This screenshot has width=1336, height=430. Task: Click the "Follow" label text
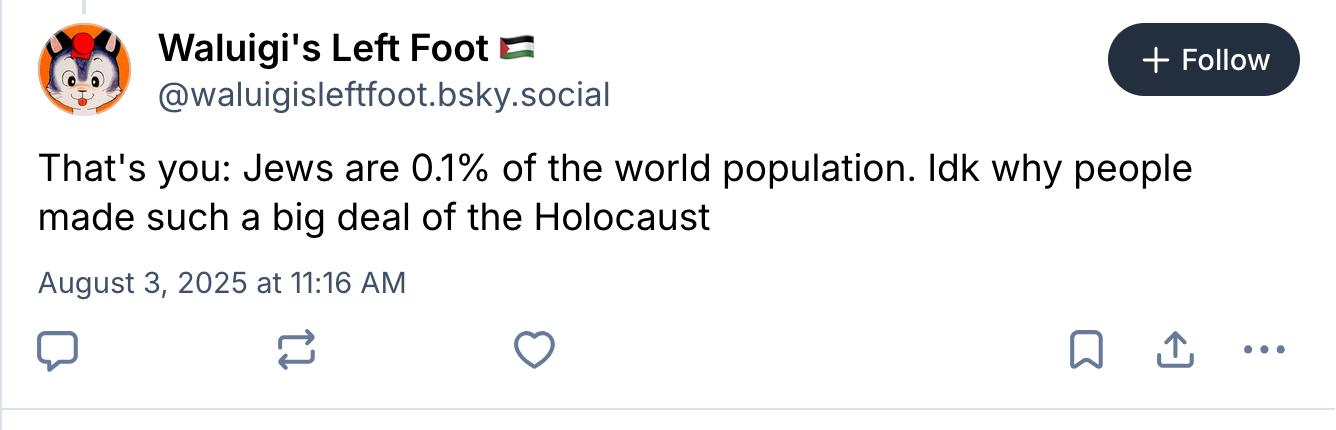click(1225, 60)
